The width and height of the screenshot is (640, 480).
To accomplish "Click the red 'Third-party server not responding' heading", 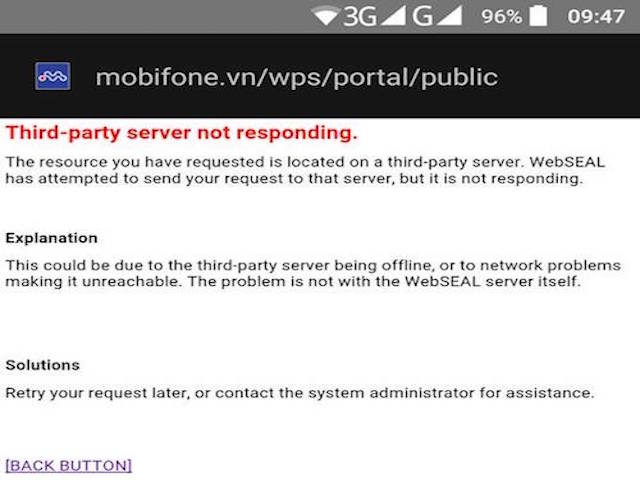I will pos(181,132).
